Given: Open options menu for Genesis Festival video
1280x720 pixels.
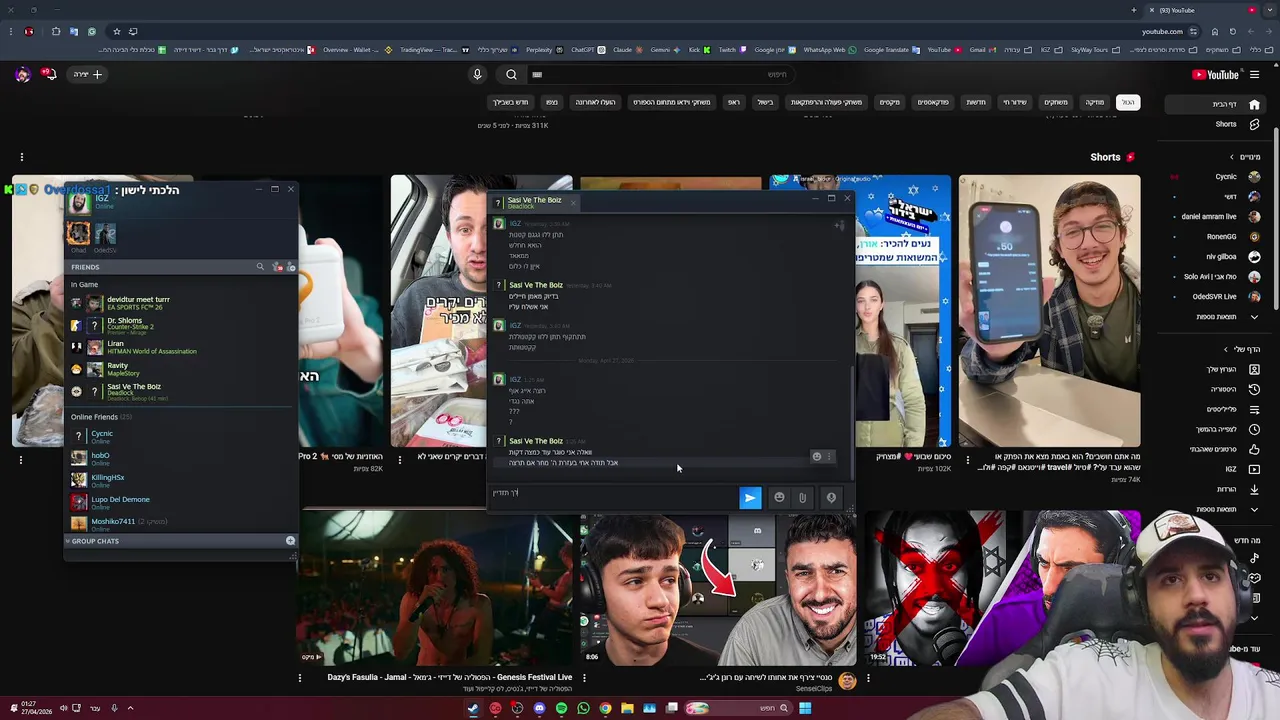Looking at the screenshot, I should click(x=300, y=678).
